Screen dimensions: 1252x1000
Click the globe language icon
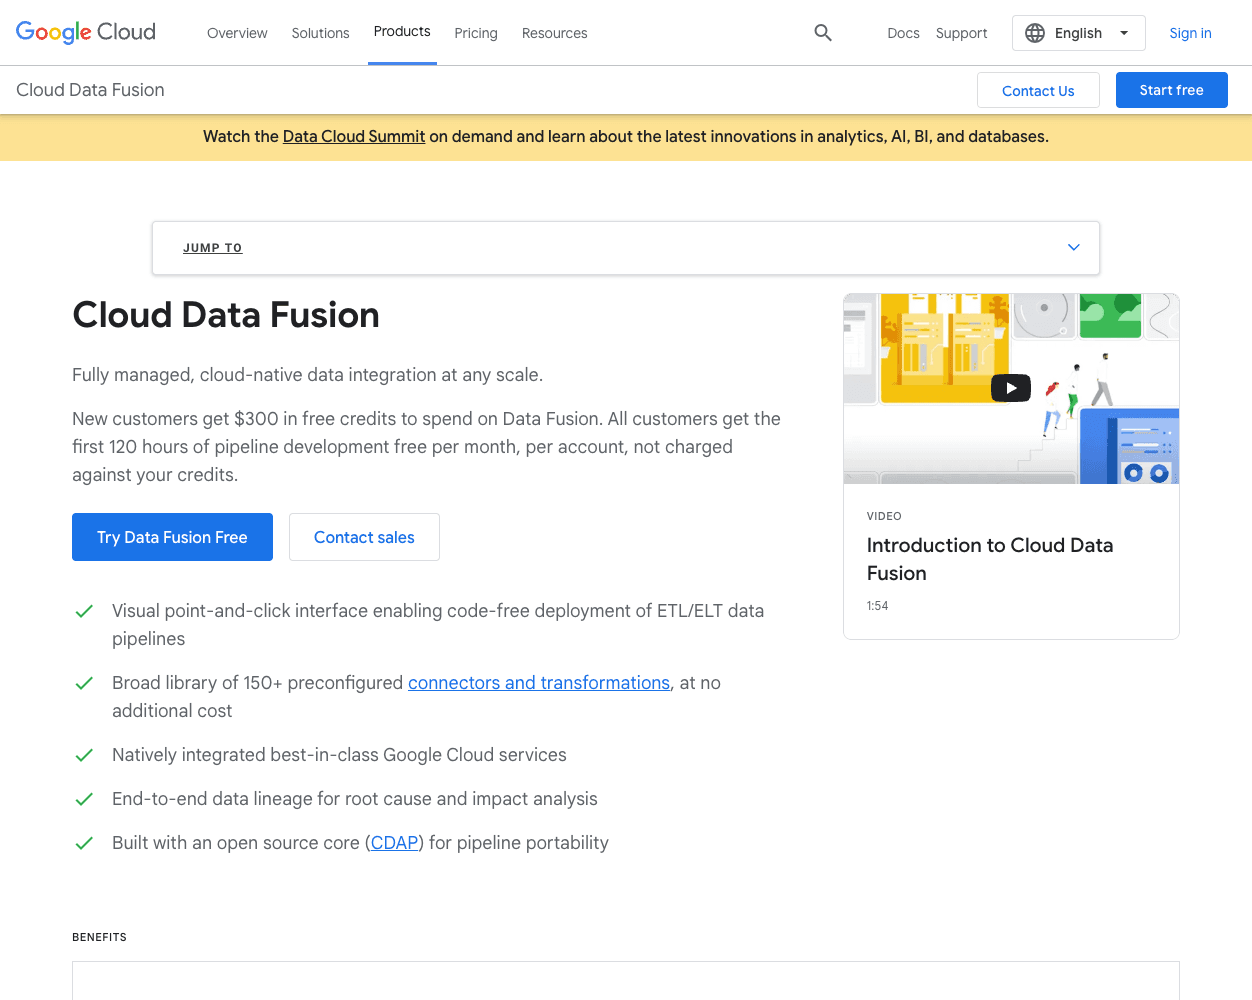pos(1035,33)
